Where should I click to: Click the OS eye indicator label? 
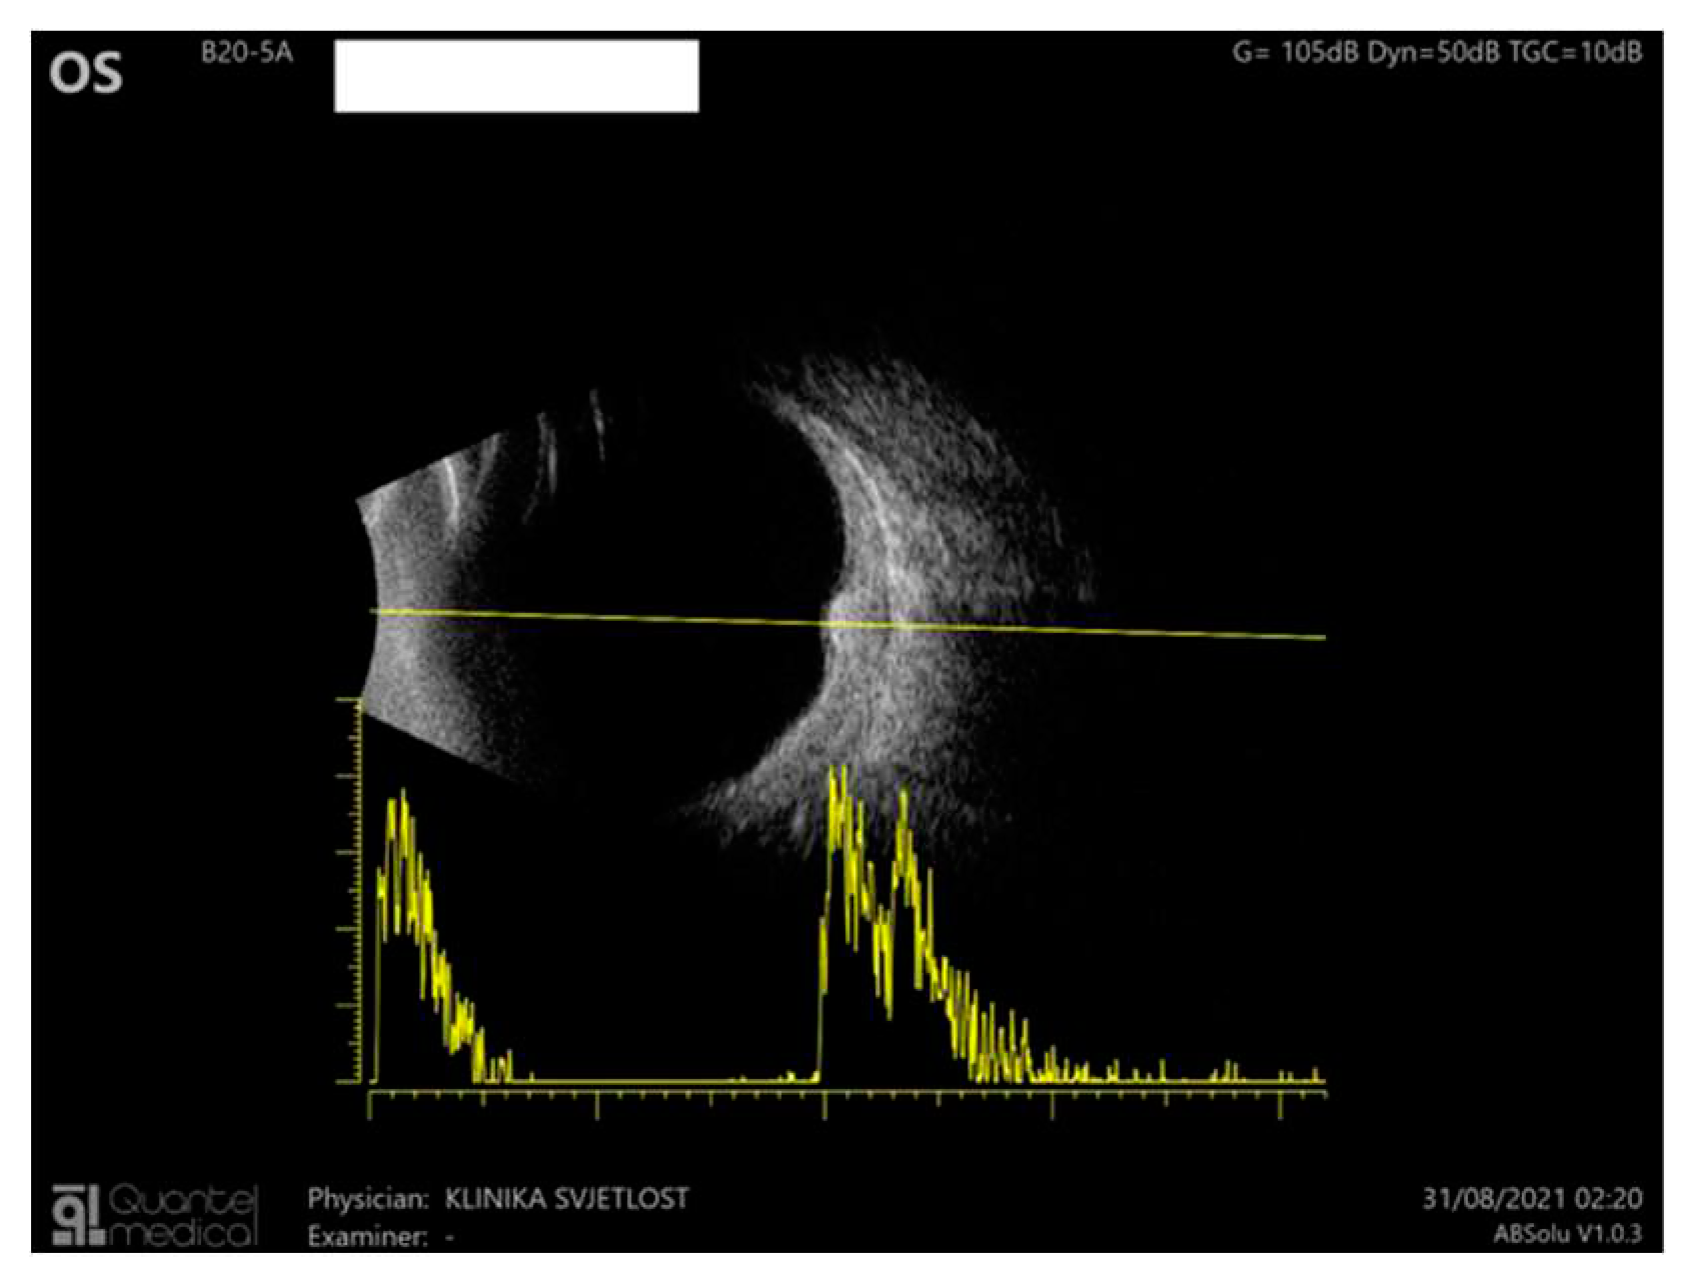86,74
